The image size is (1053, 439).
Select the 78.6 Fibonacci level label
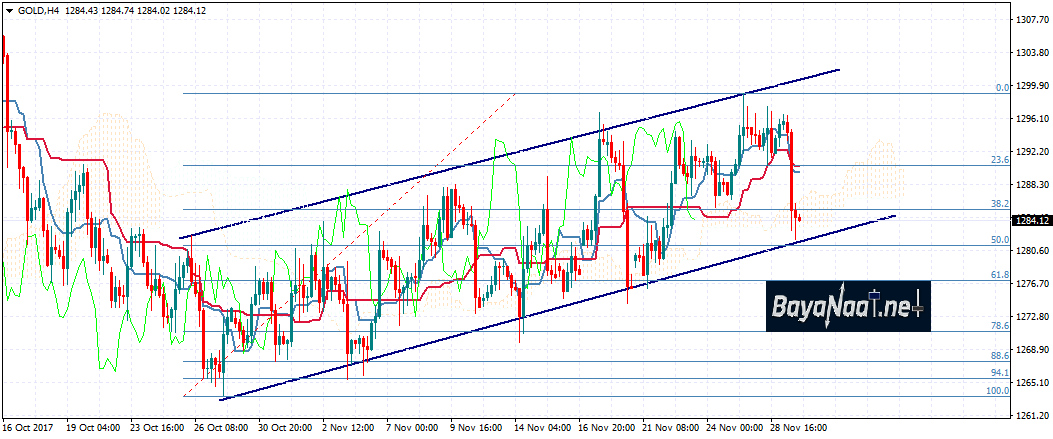tap(999, 326)
